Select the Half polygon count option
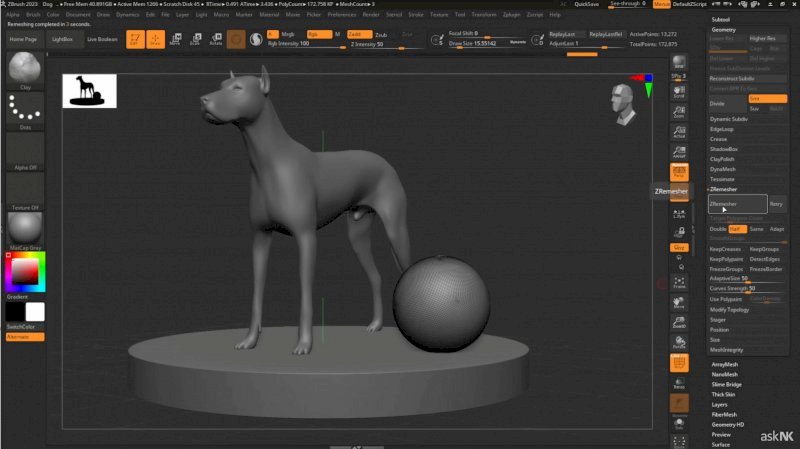This screenshot has width=800, height=449. pos(737,229)
